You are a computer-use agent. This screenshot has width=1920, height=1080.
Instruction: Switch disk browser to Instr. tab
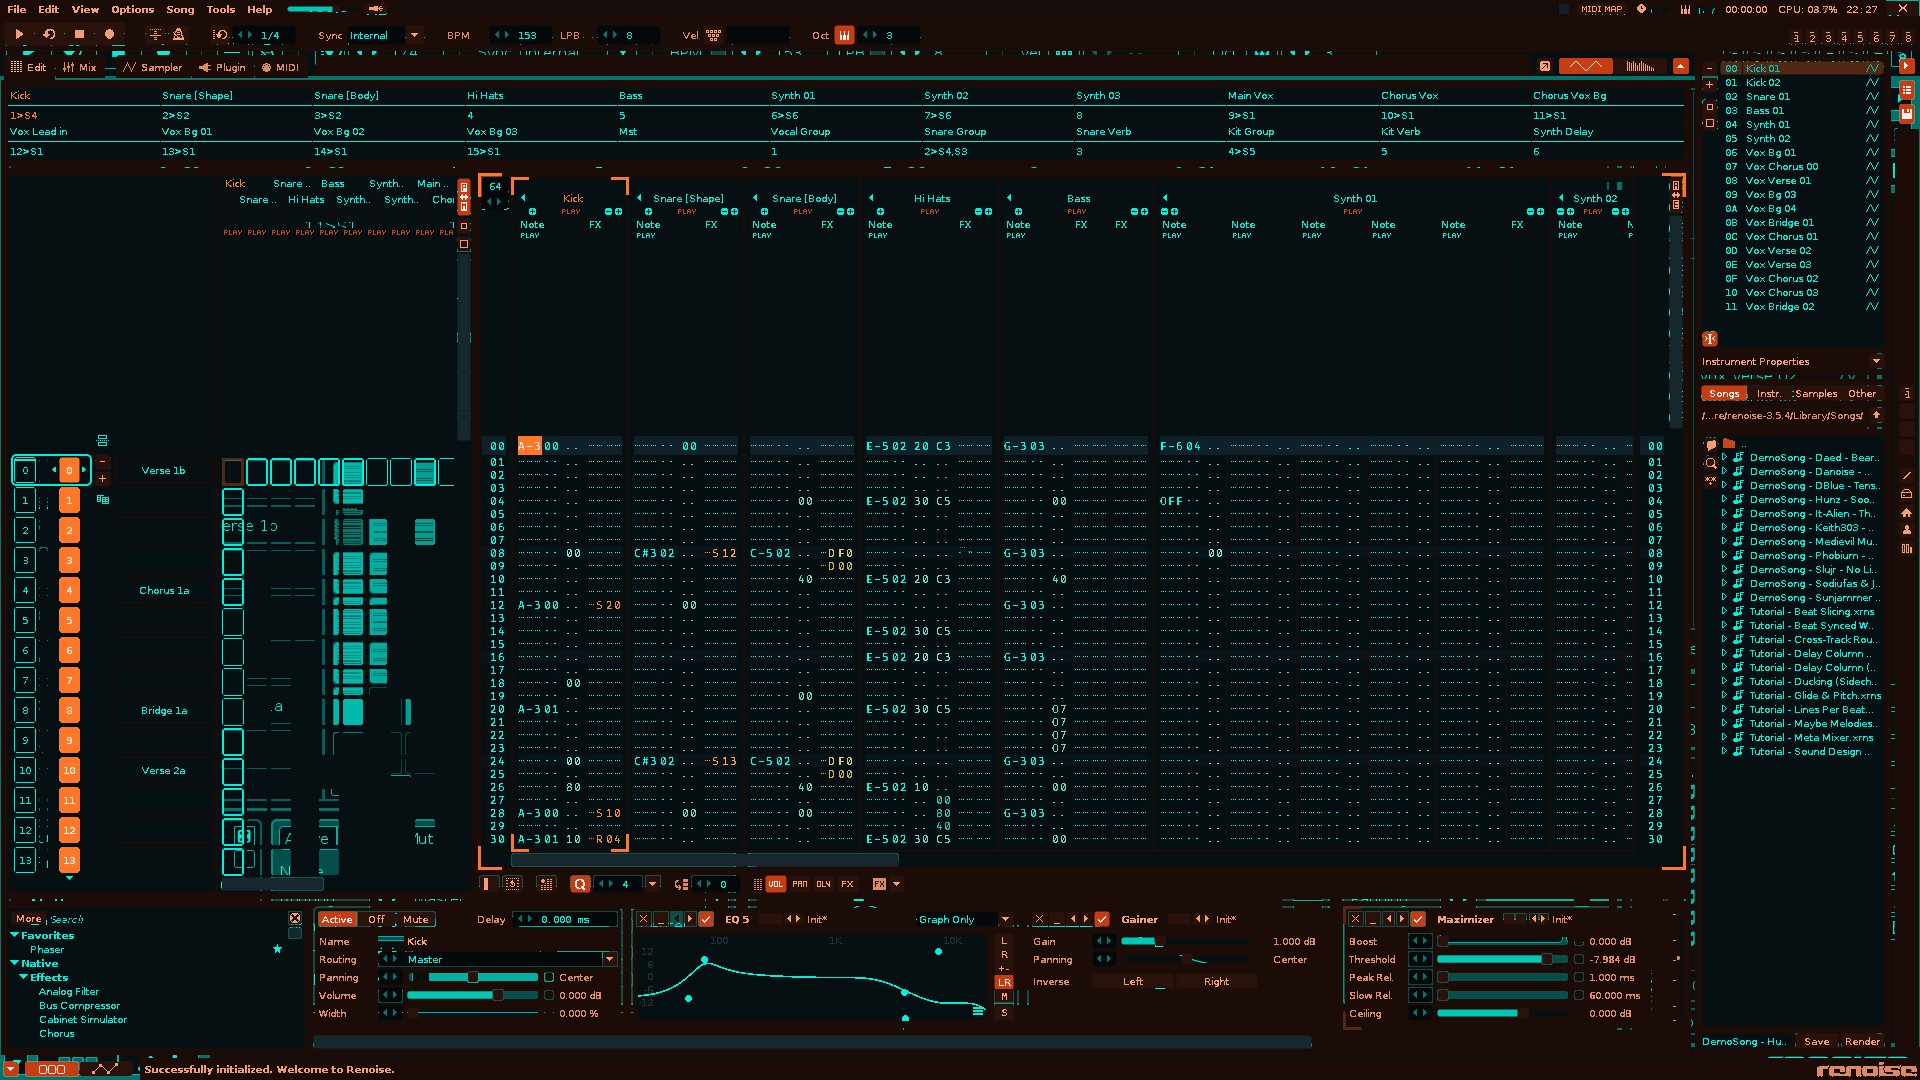(x=1769, y=394)
